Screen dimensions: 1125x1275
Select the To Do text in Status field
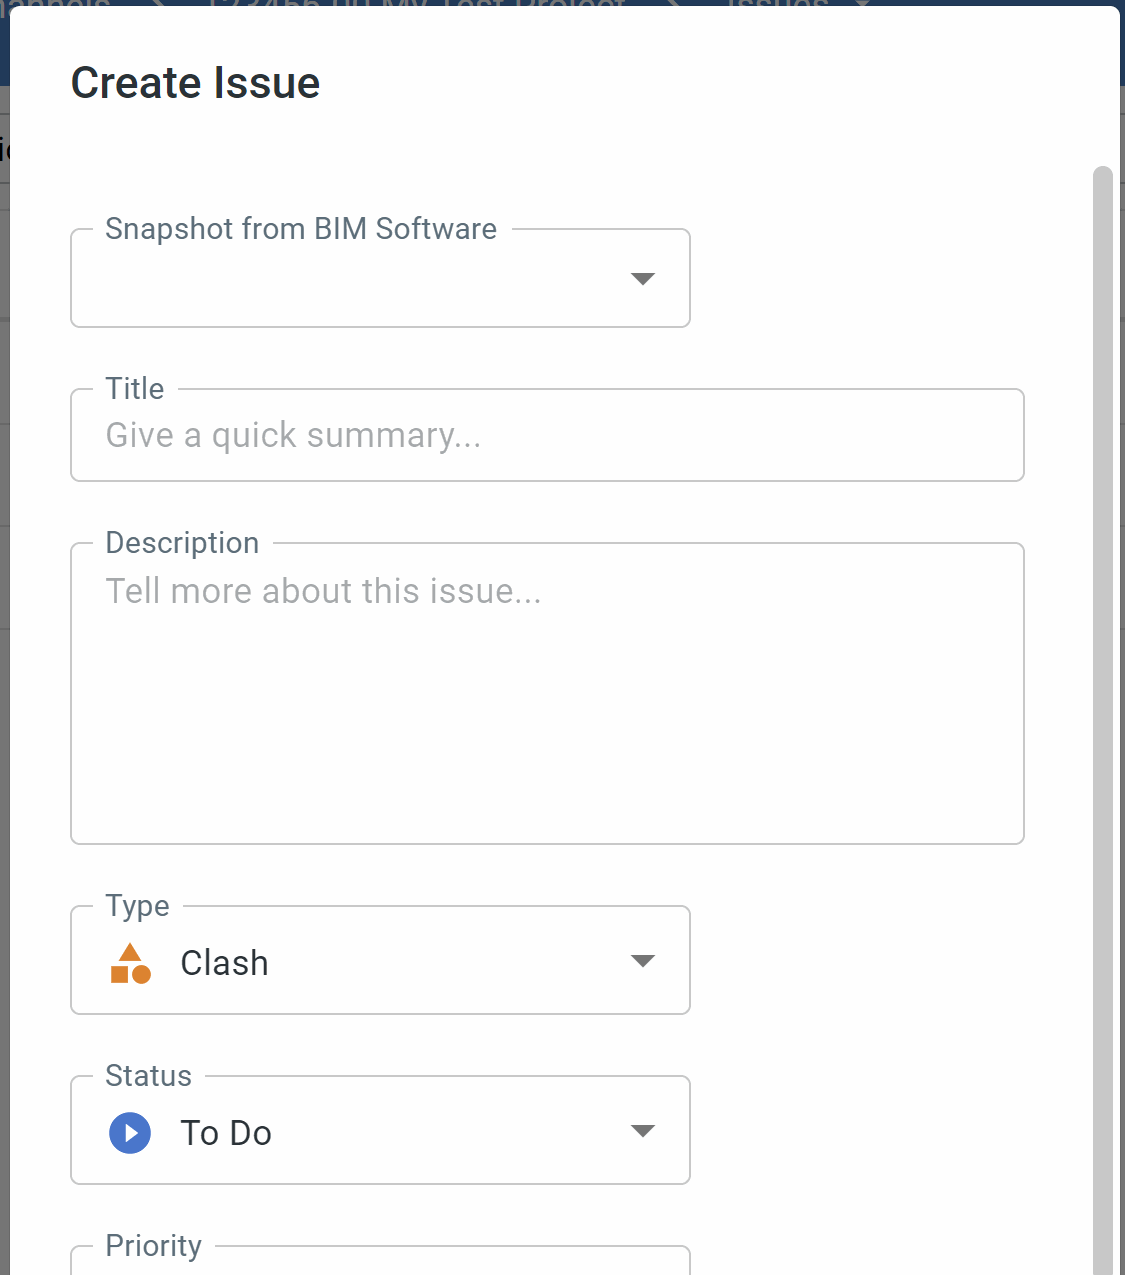(226, 1133)
